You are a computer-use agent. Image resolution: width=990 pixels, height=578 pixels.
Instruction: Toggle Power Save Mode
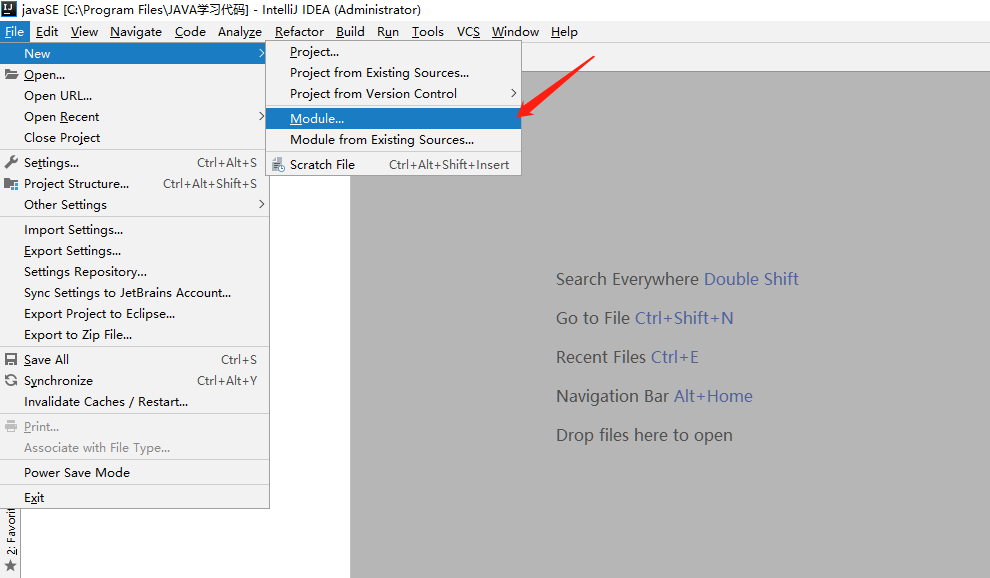pos(134,473)
